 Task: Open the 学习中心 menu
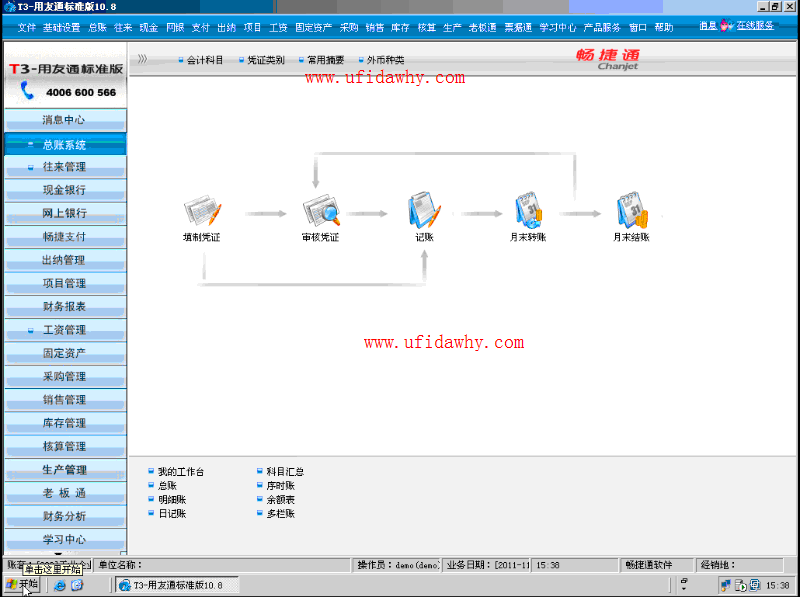pos(557,28)
